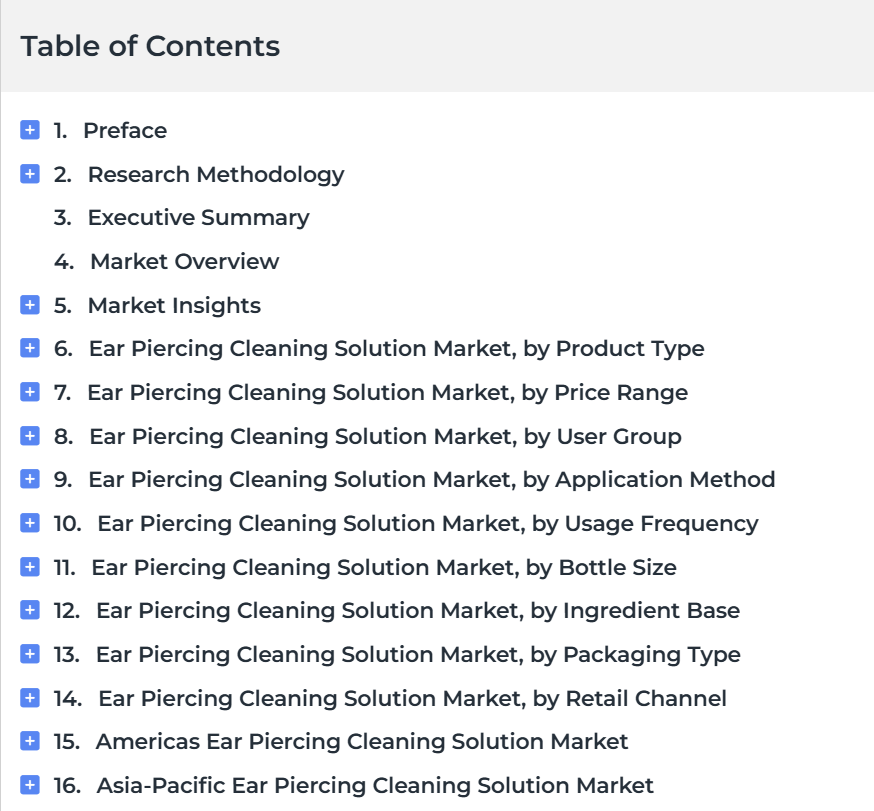This screenshot has height=811, width=874.
Task: Click plus icon beside by Product Type
Action: [30, 348]
